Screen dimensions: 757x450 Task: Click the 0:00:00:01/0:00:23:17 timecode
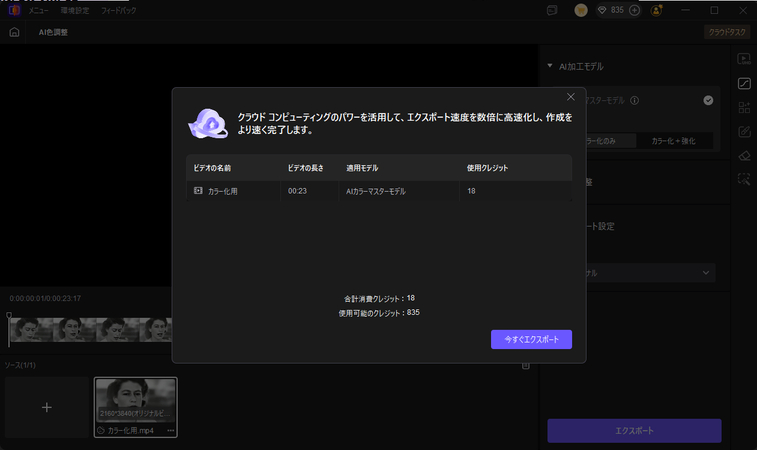coord(45,298)
